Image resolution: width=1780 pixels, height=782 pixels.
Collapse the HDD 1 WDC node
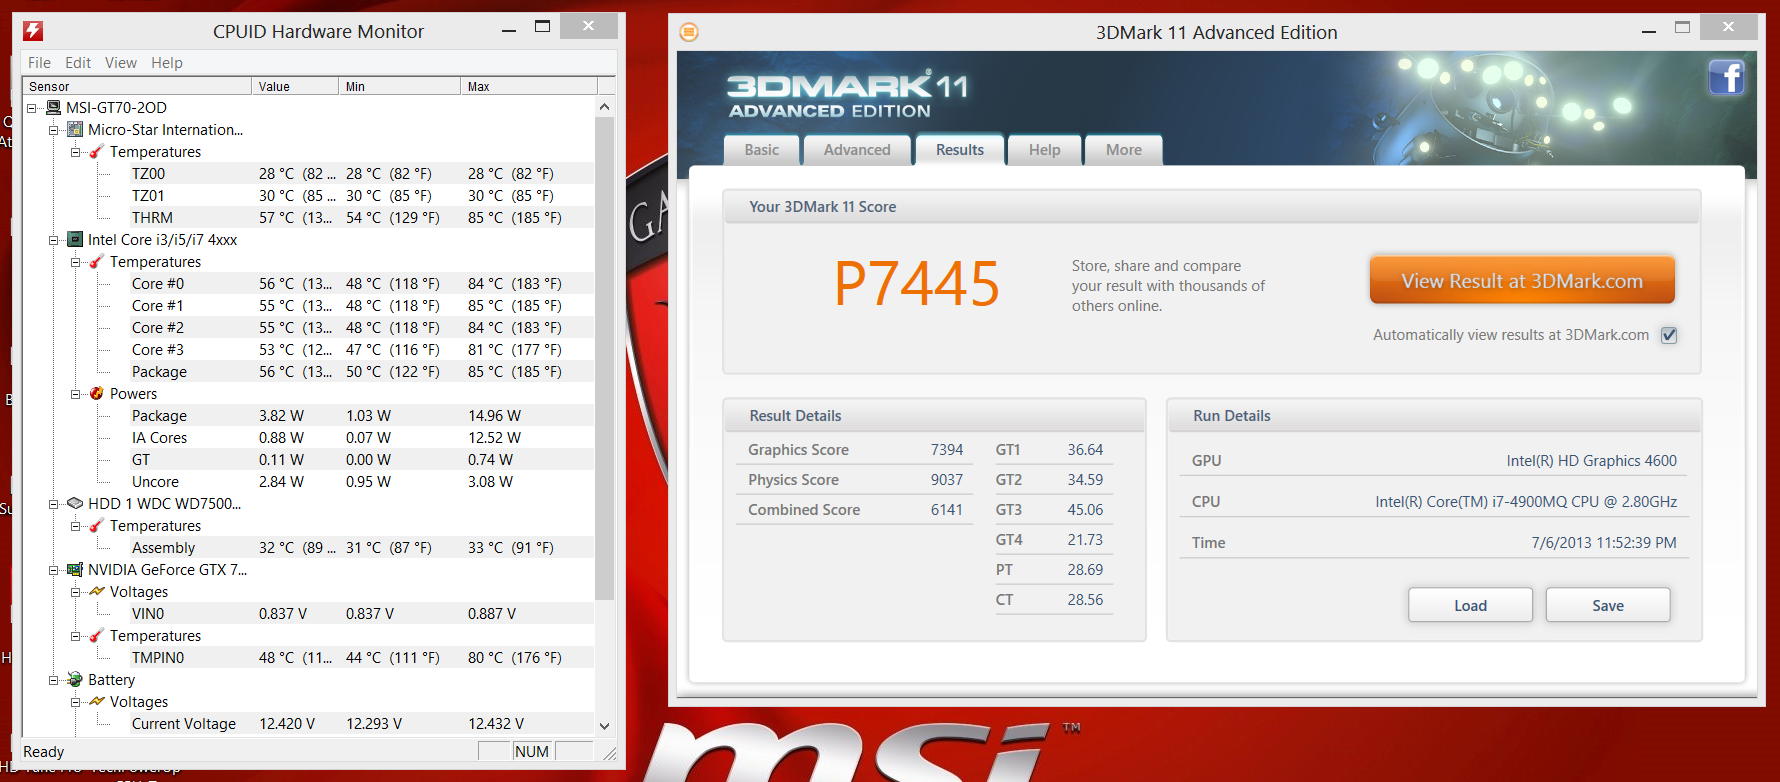[54, 504]
